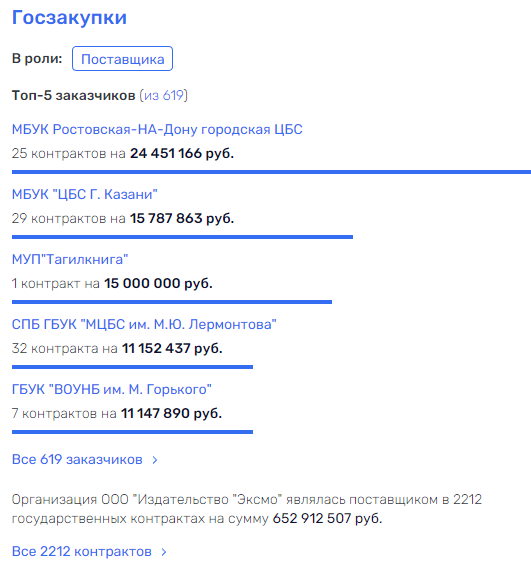Click the bar under ЦБС Г. Казани amount
Image resolution: width=531 pixels, height=562 pixels.
pyautogui.click(x=182, y=237)
